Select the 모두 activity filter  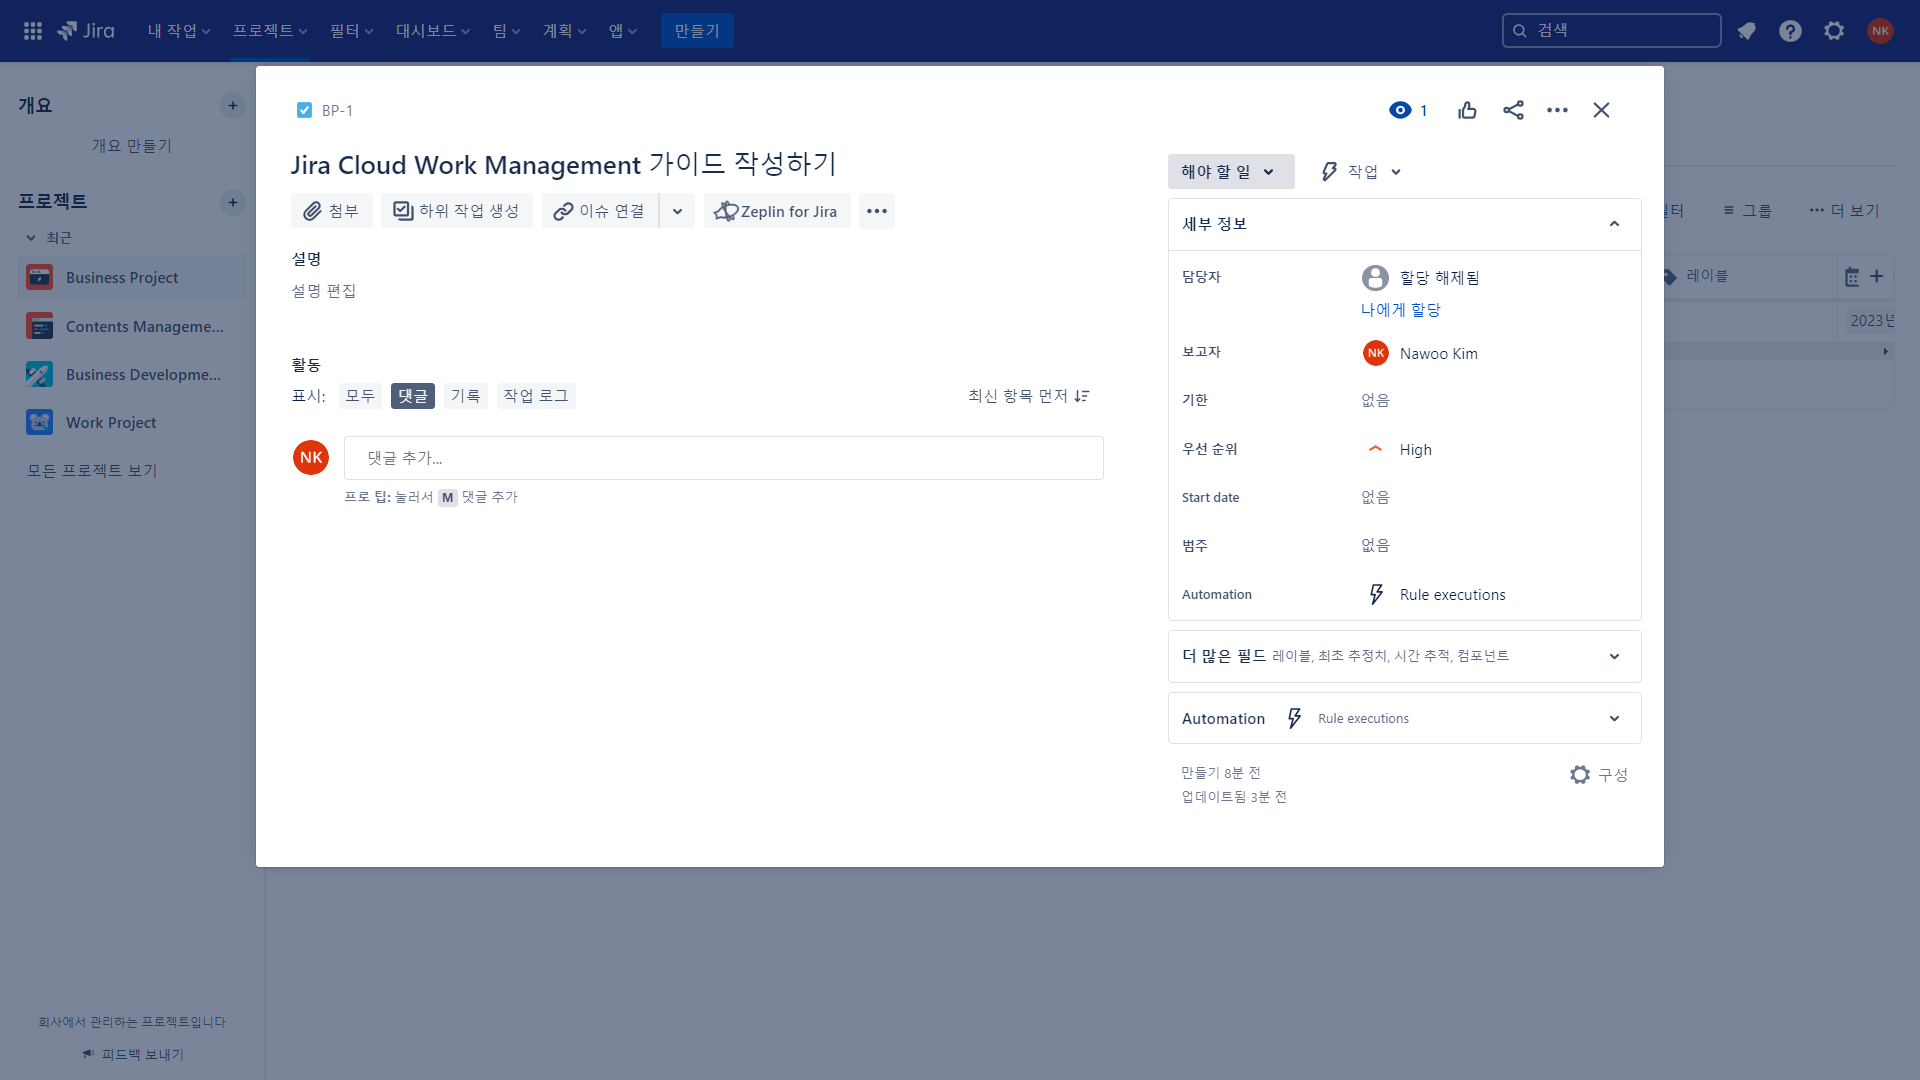pos(360,396)
